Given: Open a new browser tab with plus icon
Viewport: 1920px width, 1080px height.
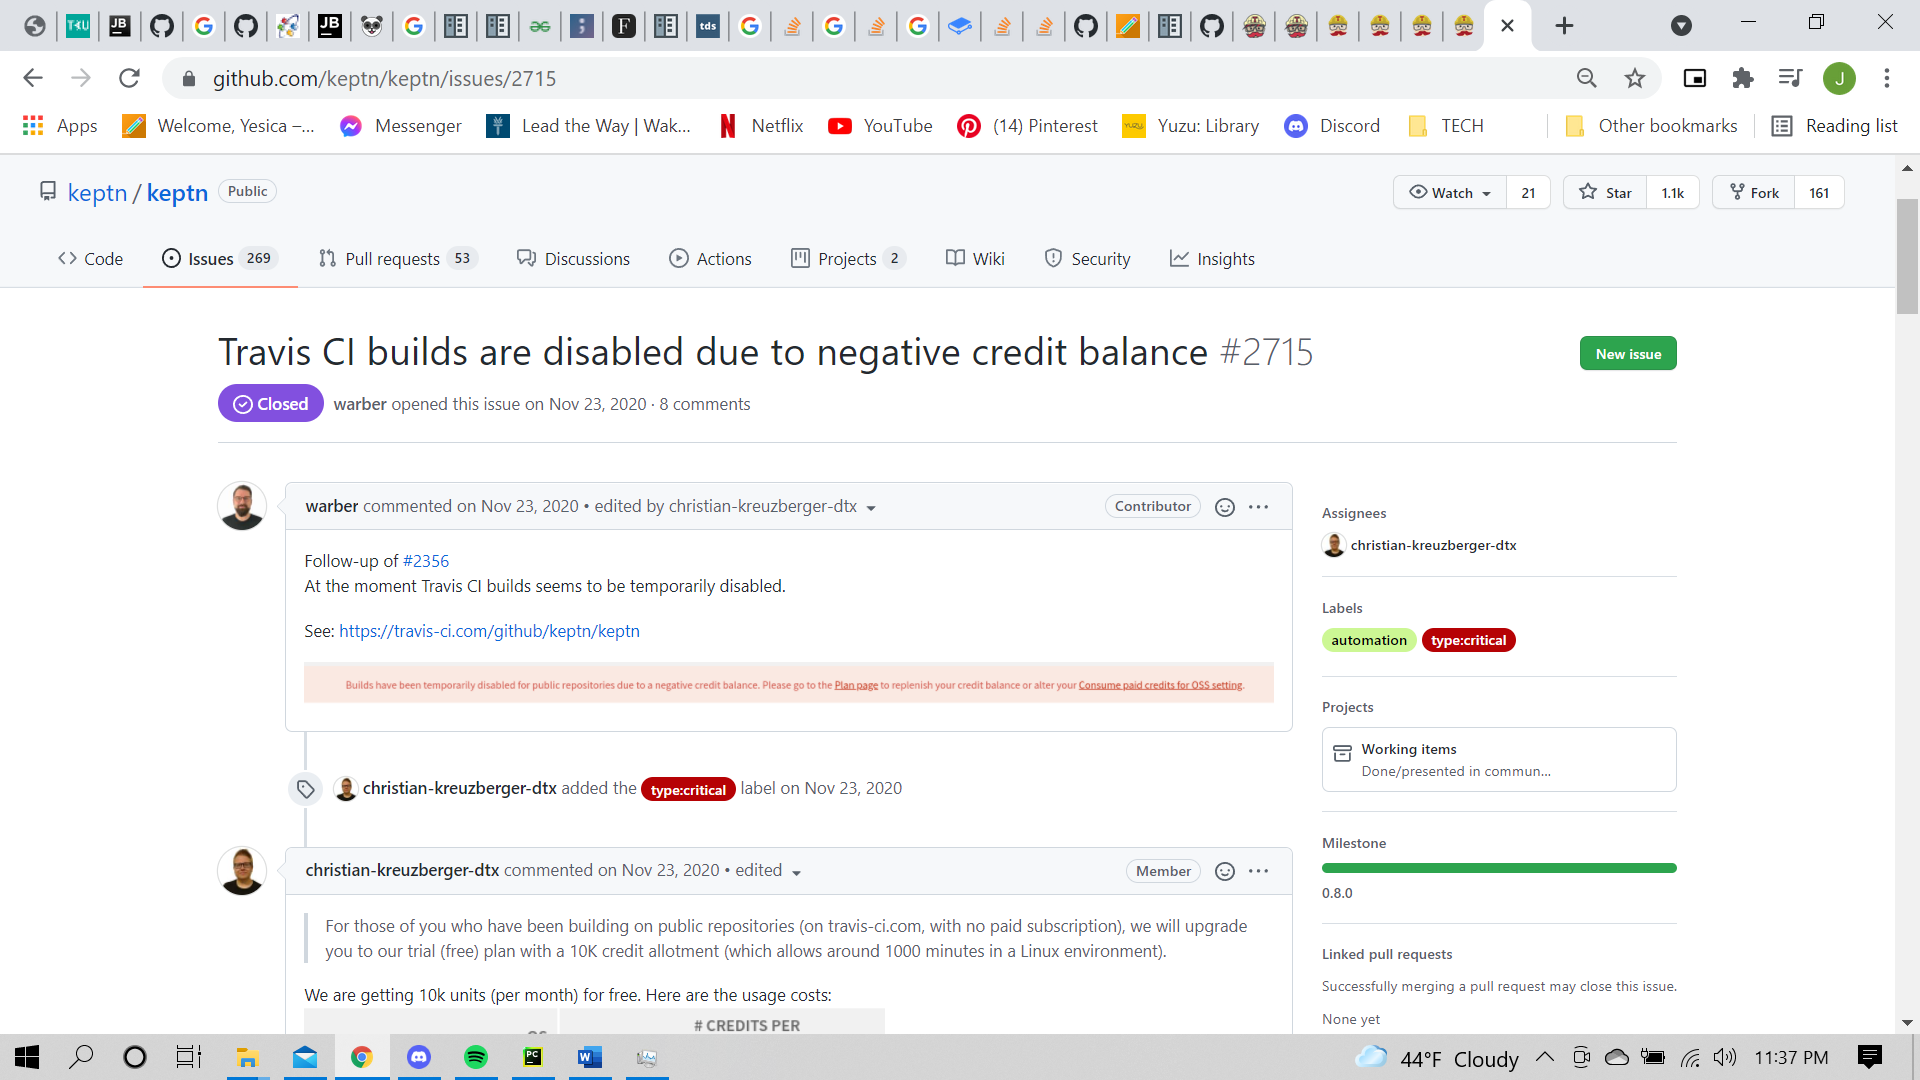Looking at the screenshot, I should click(1565, 26).
